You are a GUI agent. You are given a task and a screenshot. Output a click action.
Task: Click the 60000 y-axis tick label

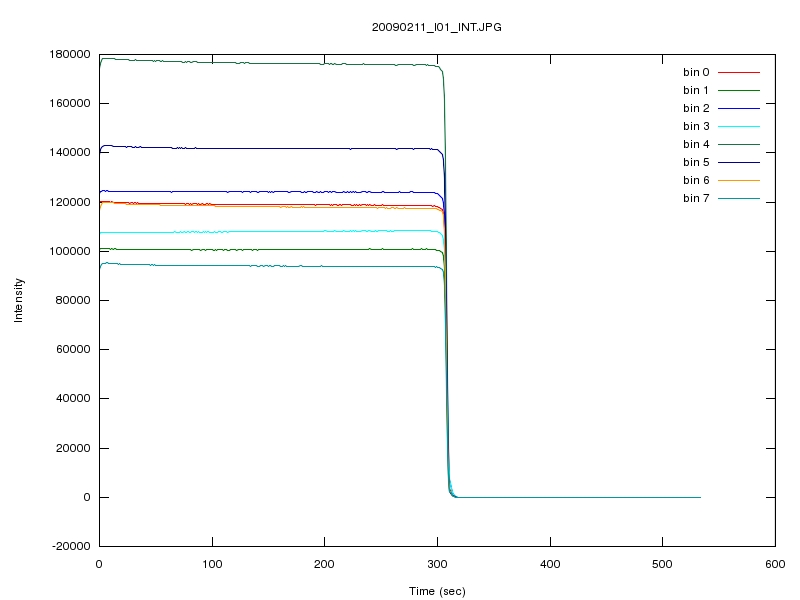(73, 349)
